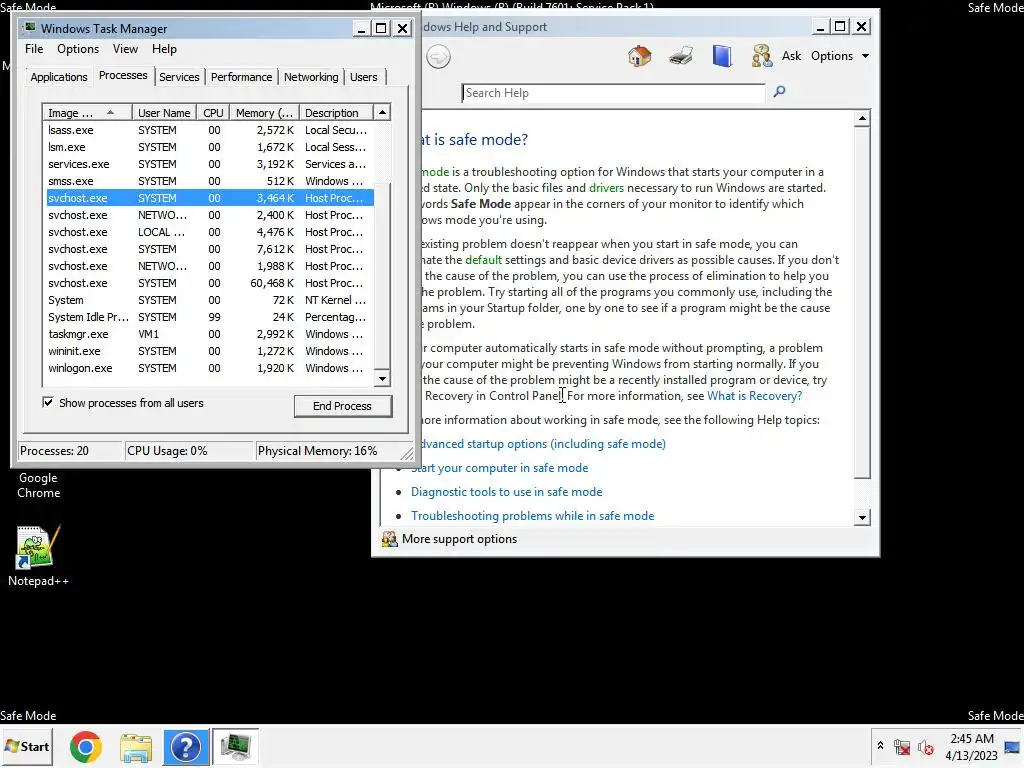1024x768 pixels.
Task: Switch to Task Manager taskbar button
Action: (236, 747)
